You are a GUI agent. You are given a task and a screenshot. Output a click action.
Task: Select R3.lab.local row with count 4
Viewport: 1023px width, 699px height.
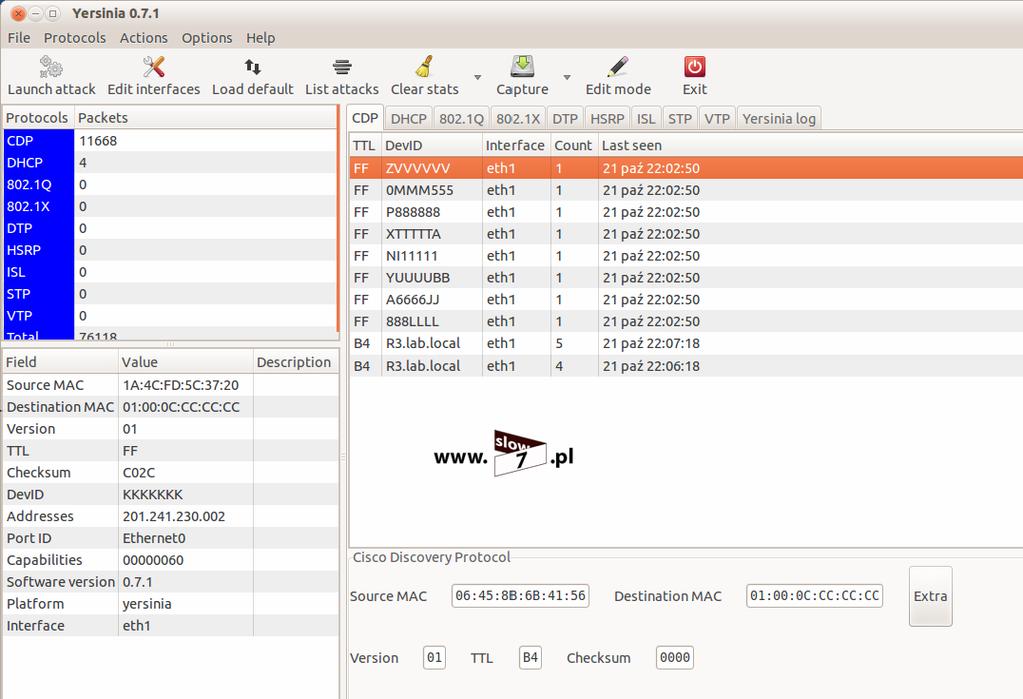(686, 365)
